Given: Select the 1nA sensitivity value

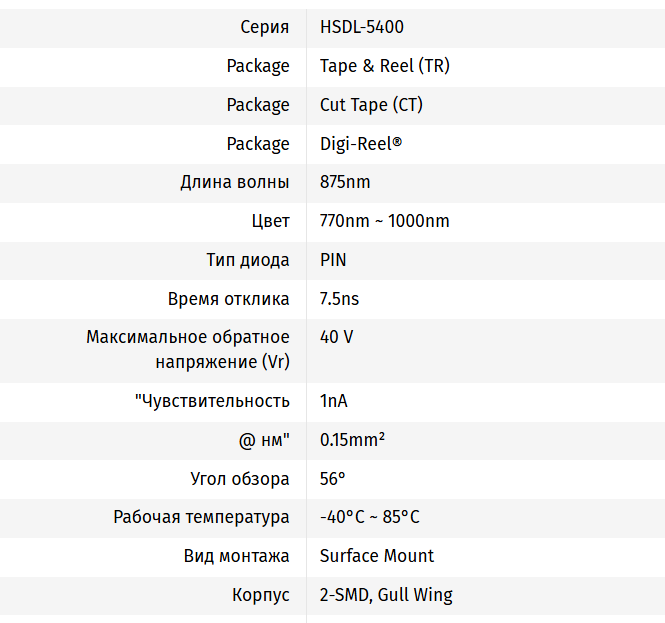Looking at the screenshot, I should click(333, 401).
